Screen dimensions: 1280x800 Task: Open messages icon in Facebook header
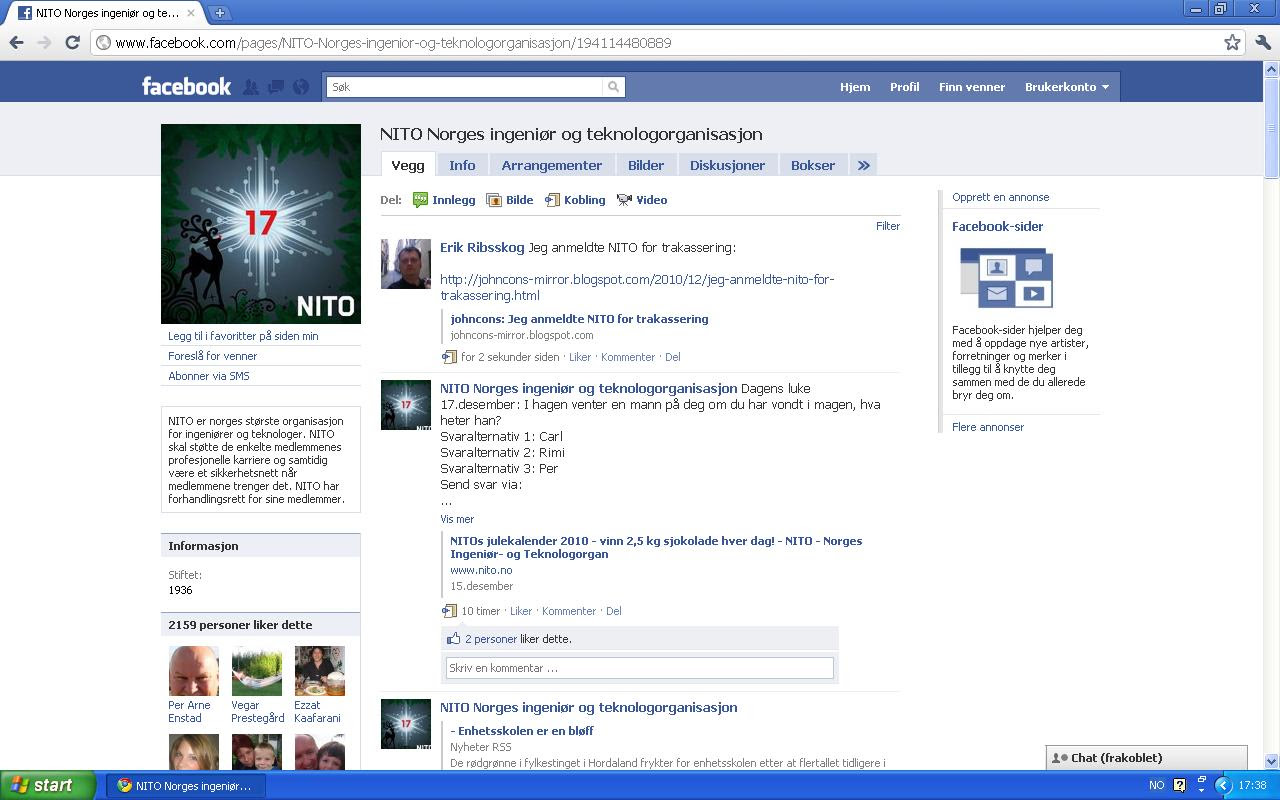[276, 87]
